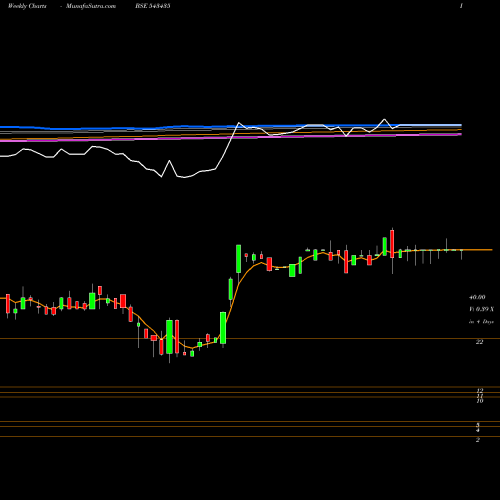Screen dimensions: 500x500
Task: Click the '10' price level label
Action: point(480,401)
